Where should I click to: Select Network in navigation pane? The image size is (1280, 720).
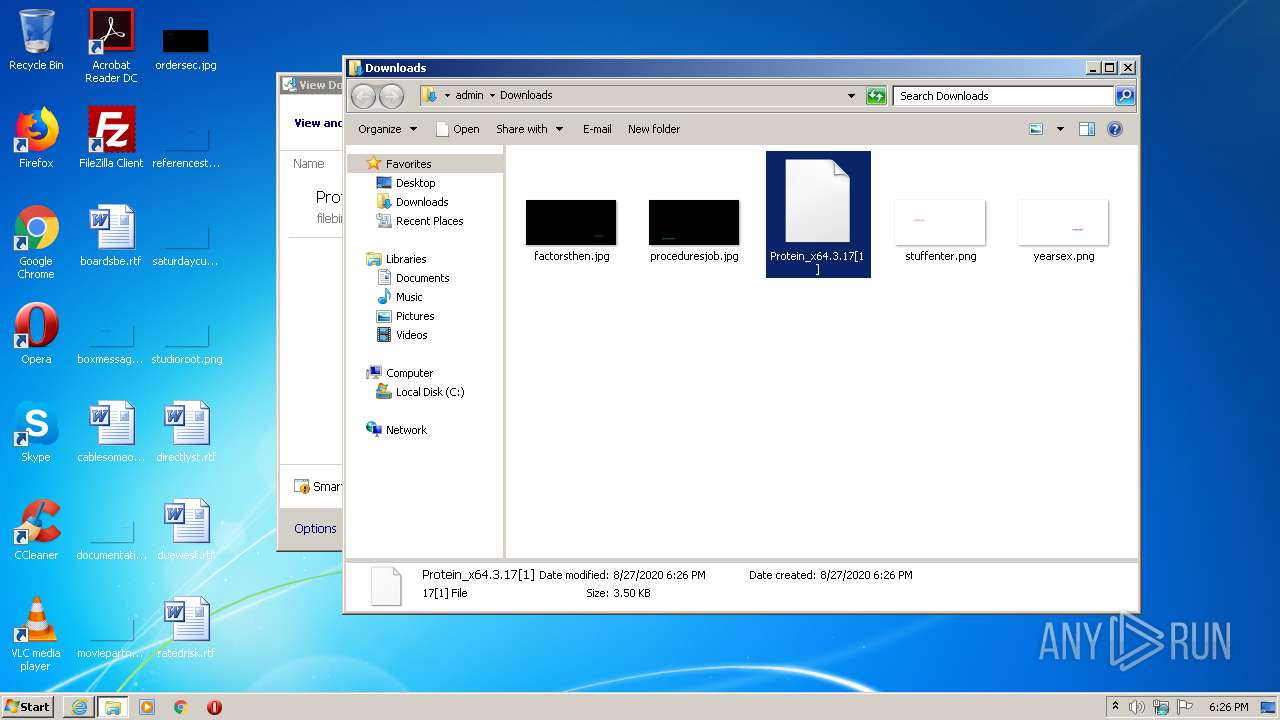[406, 430]
